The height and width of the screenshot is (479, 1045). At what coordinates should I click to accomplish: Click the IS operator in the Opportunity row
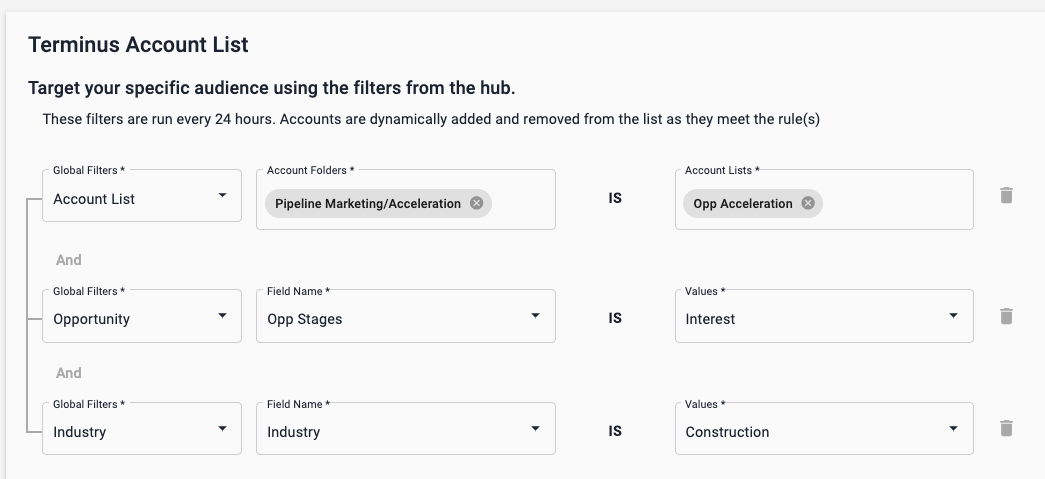(614, 318)
